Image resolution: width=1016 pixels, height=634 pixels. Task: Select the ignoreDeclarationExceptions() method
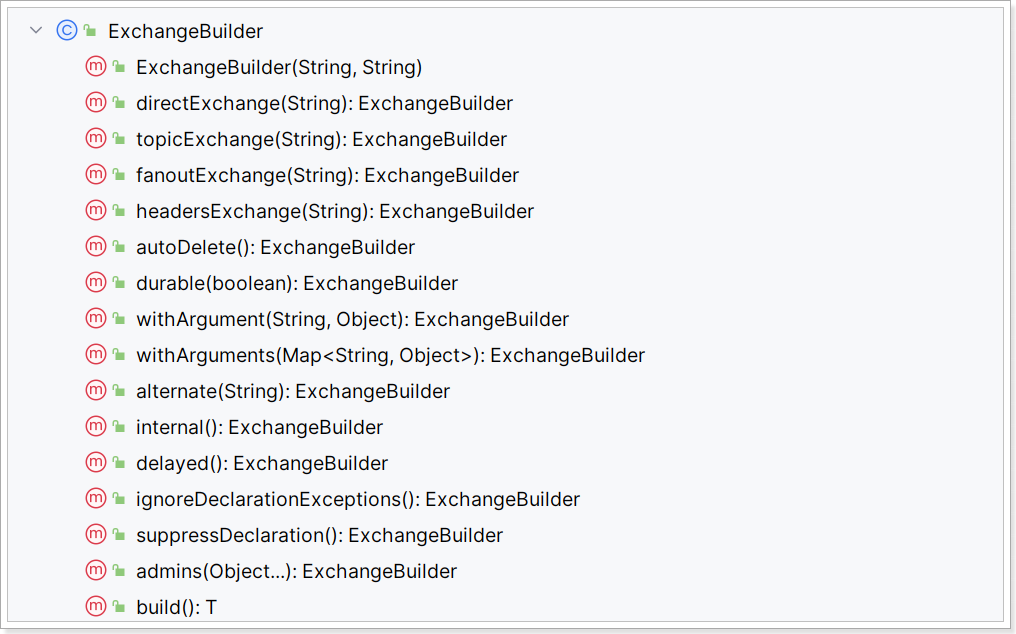pos(358,499)
